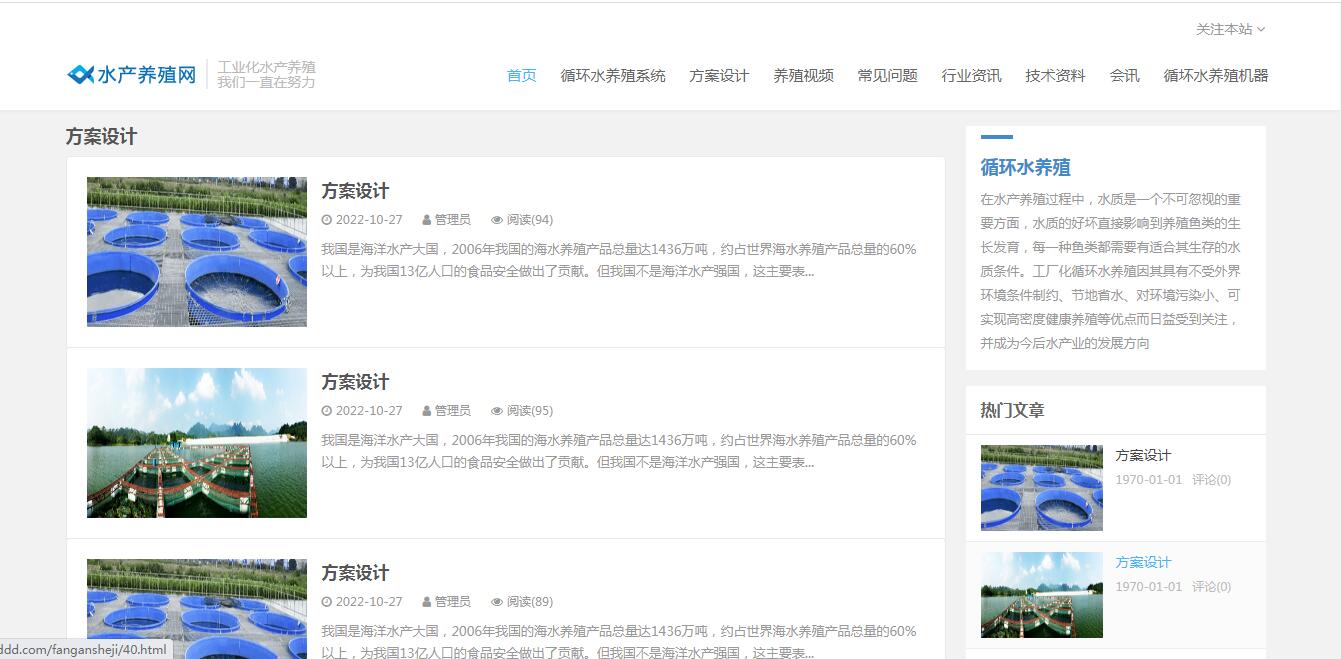Open the 技术资料 nav link
The image size is (1341, 659).
[1054, 75]
